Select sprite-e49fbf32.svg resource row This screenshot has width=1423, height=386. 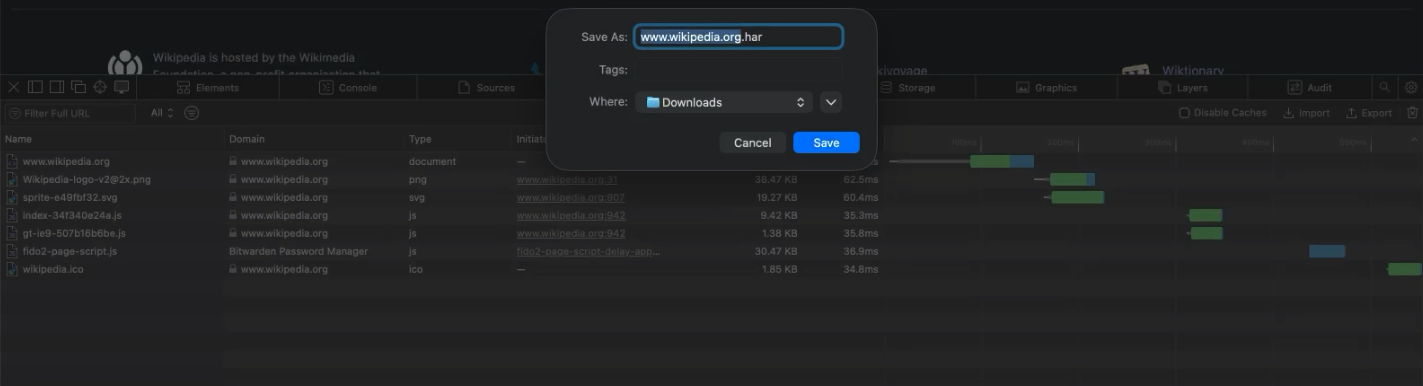(711, 197)
